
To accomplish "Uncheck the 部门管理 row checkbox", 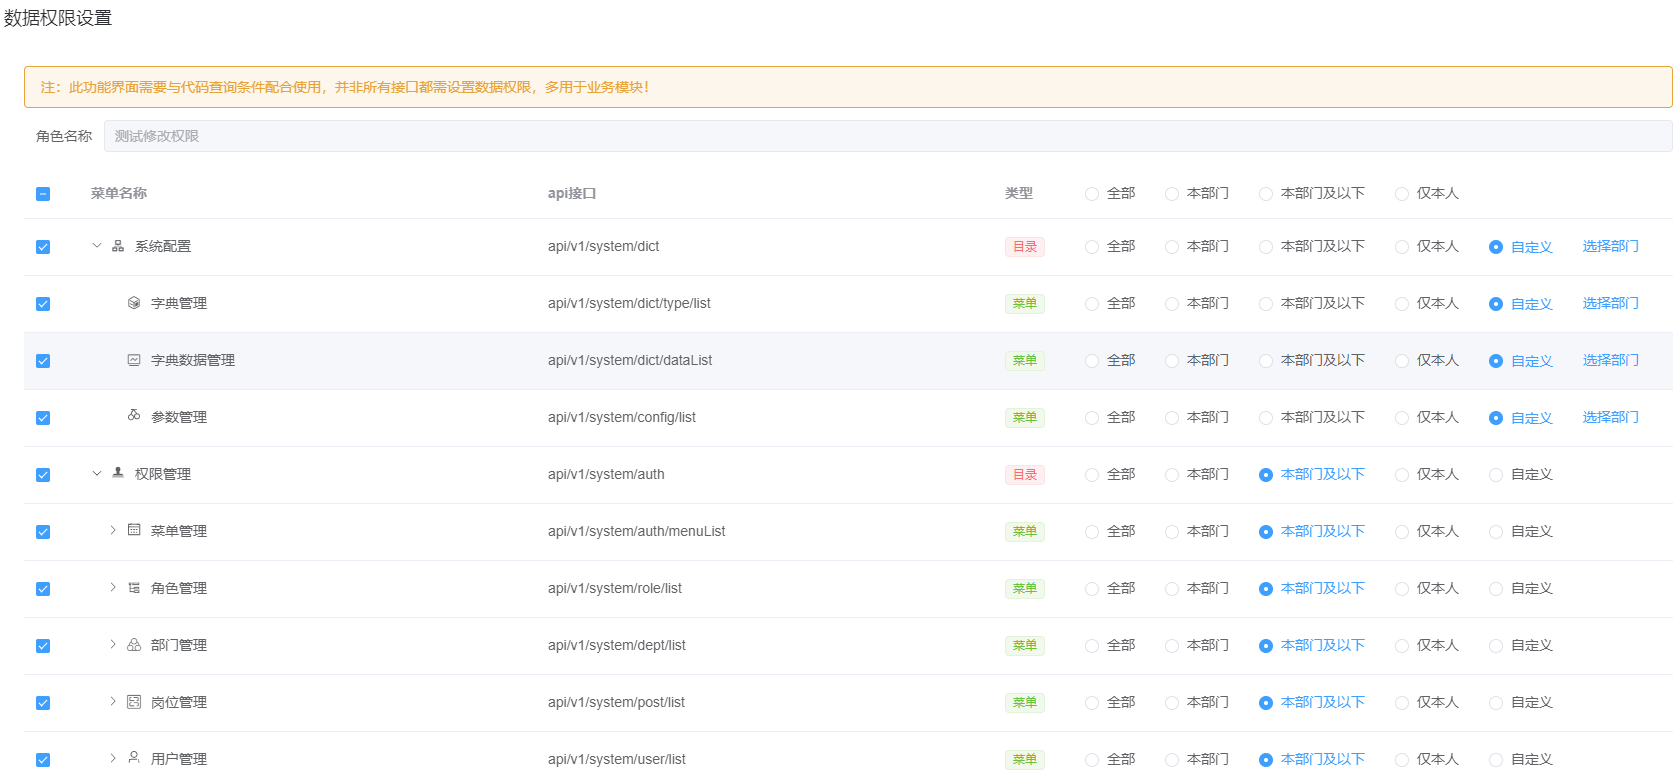I will pyautogui.click(x=43, y=646).
